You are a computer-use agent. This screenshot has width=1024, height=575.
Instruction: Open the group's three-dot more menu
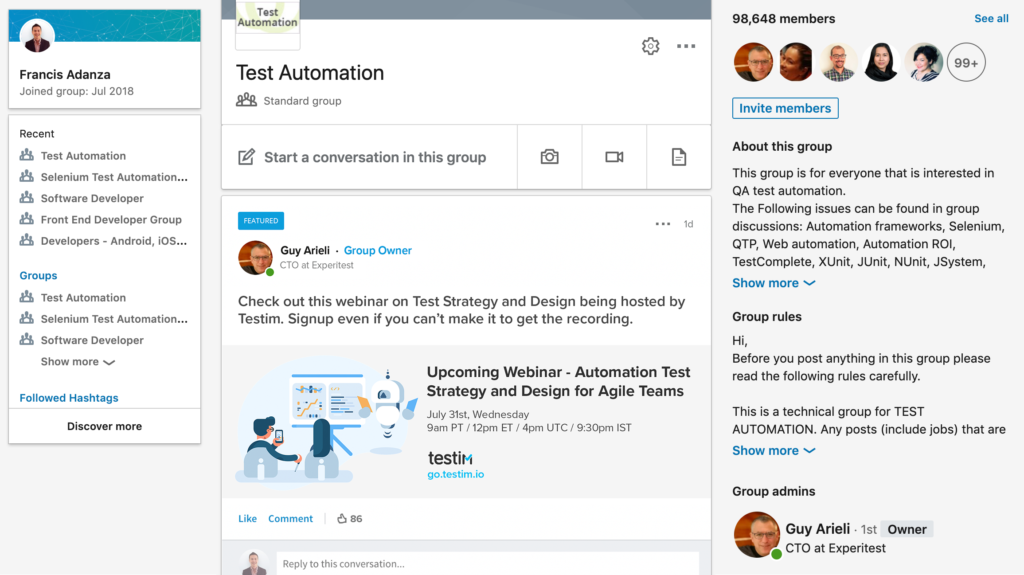[x=686, y=46]
